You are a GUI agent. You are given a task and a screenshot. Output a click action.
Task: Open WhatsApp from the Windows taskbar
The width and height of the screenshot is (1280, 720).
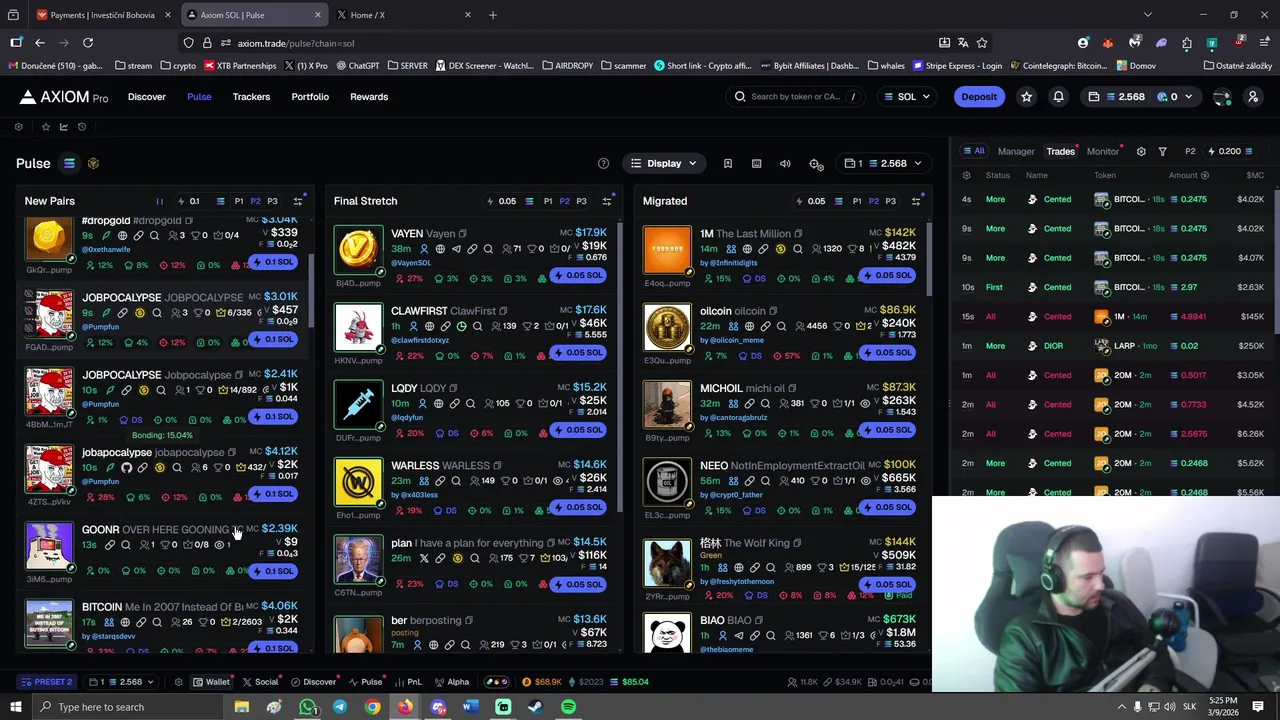pos(307,707)
